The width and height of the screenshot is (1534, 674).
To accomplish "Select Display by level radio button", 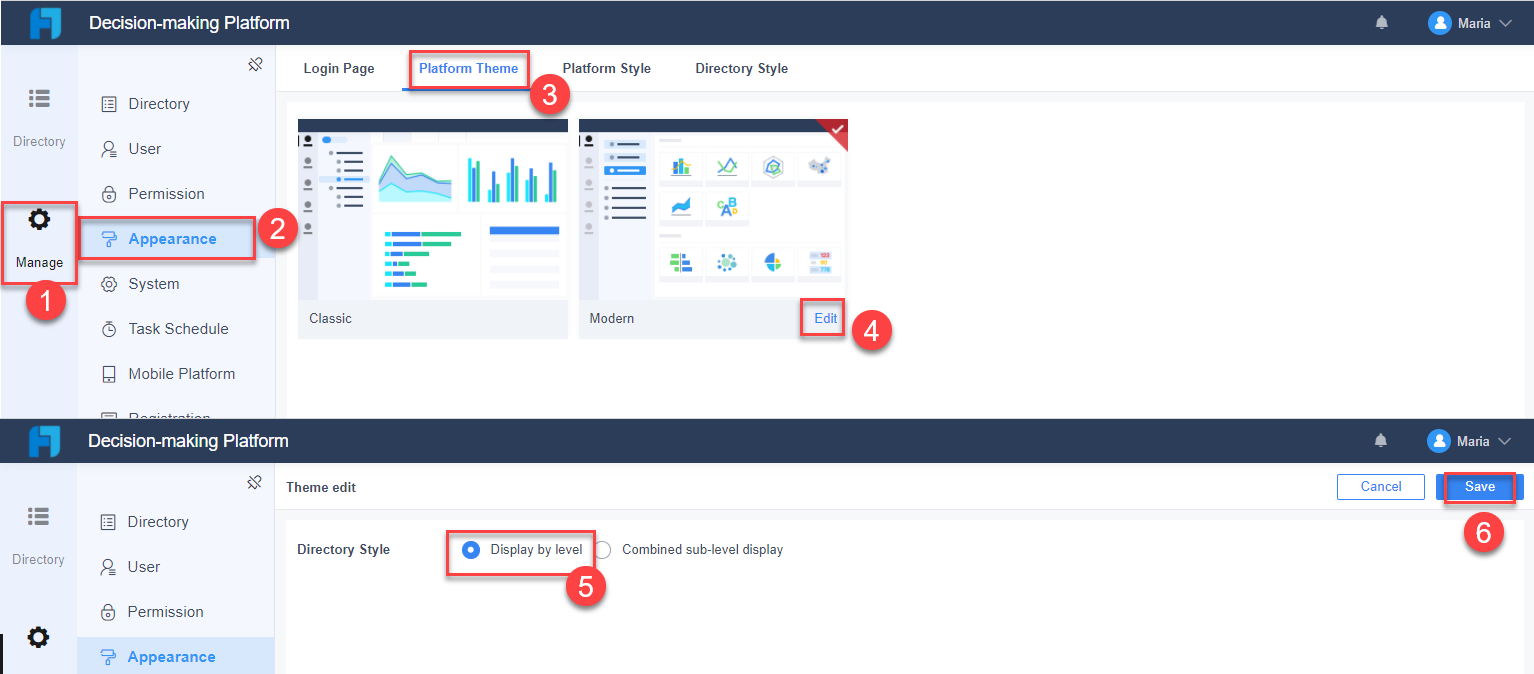I will [471, 550].
